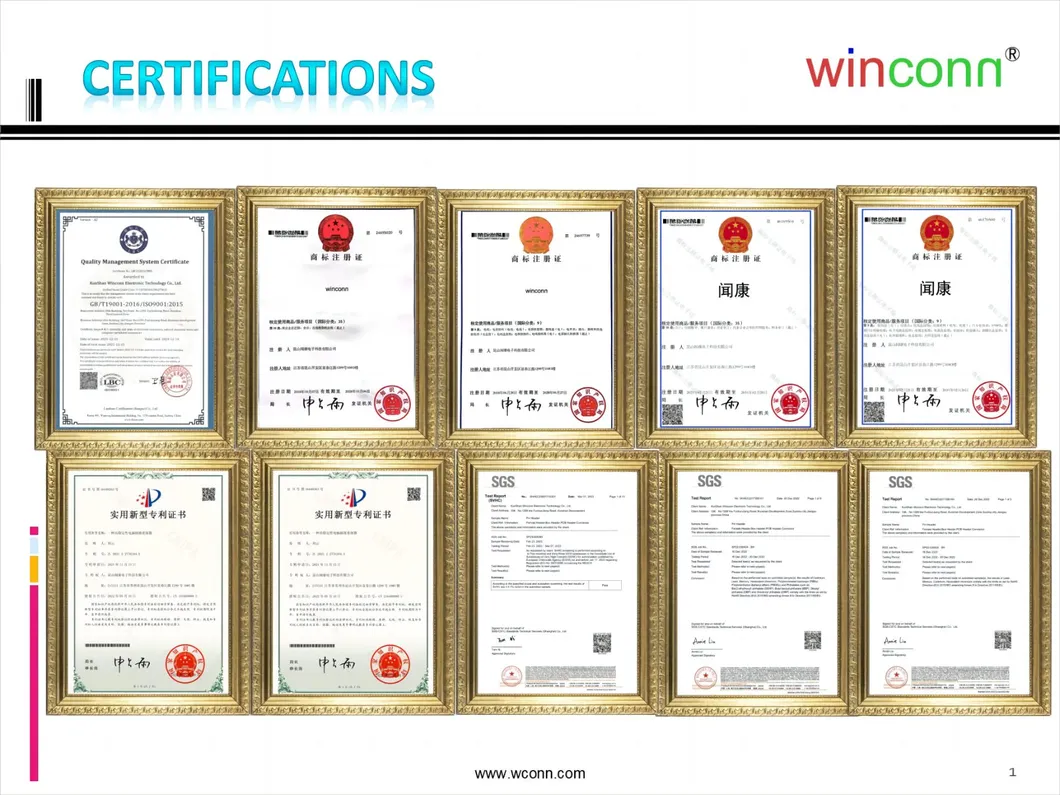Click the QR code on the leftmost patent certificate
This screenshot has width=1060, height=795.
tap(208, 494)
